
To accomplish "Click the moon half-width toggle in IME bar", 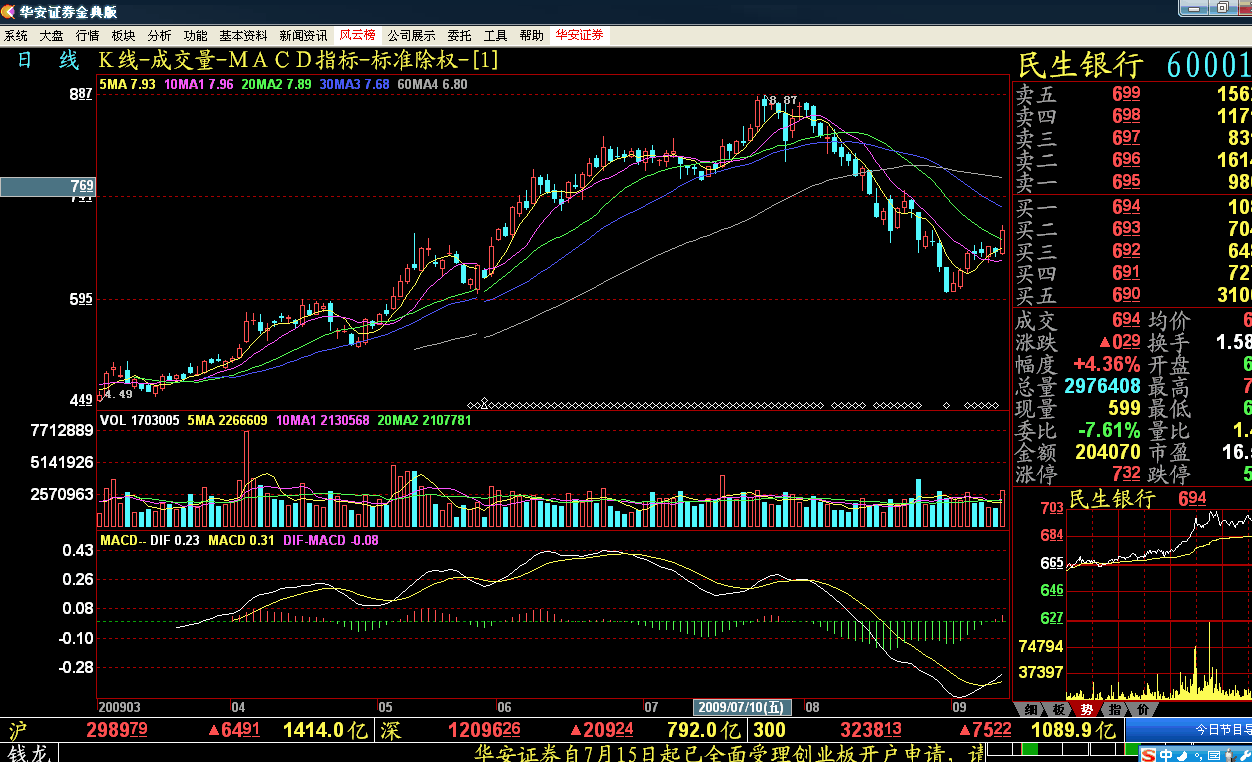I will click(x=1182, y=755).
